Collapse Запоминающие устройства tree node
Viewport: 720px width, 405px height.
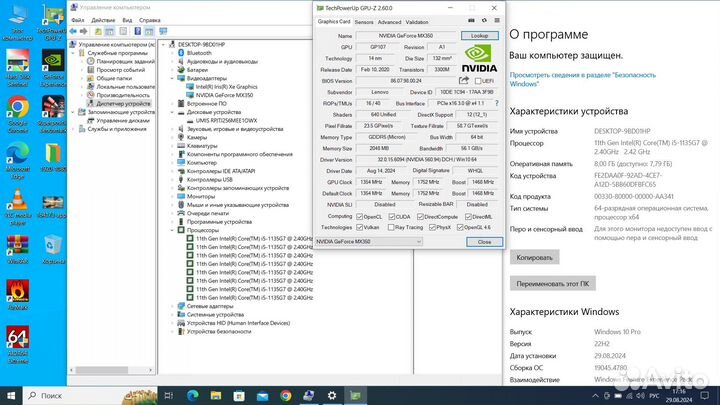(x=73, y=112)
